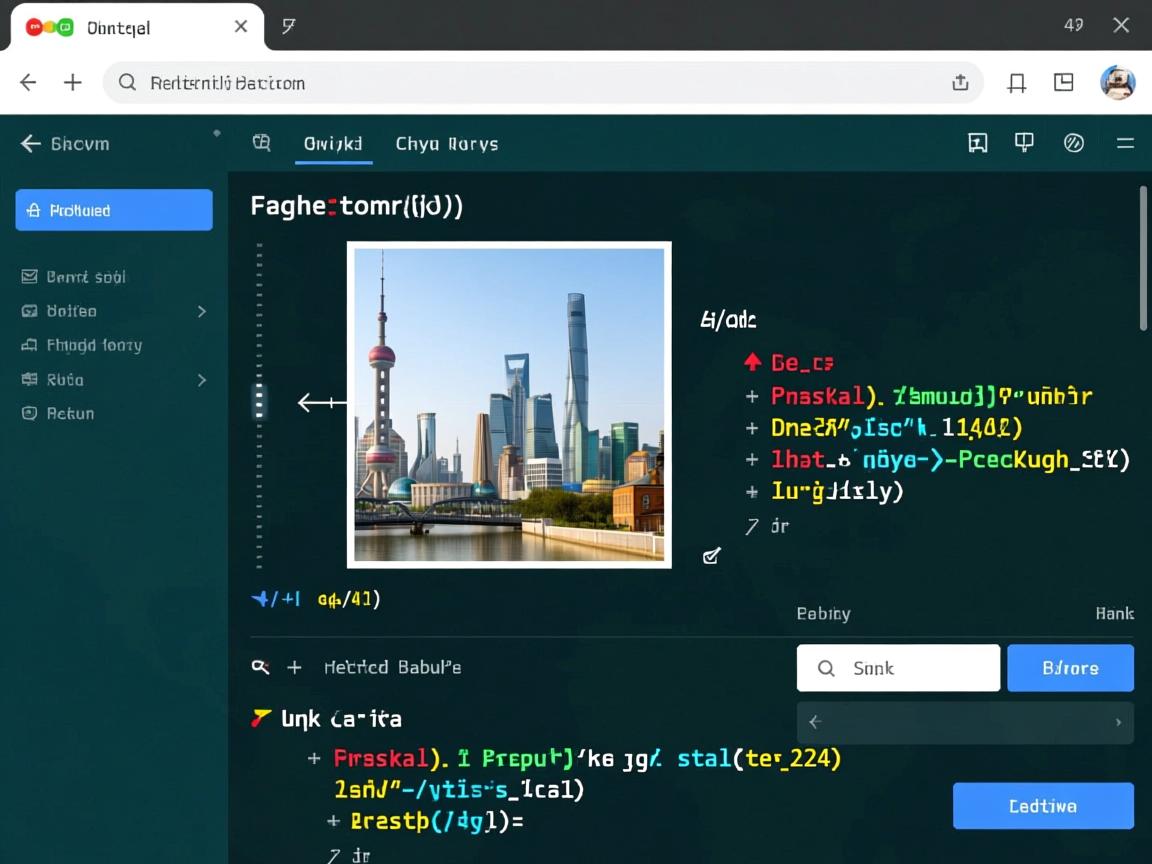The width and height of the screenshot is (1152, 864).
Task: Click the Sonk search input field
Action: (898, 668)
